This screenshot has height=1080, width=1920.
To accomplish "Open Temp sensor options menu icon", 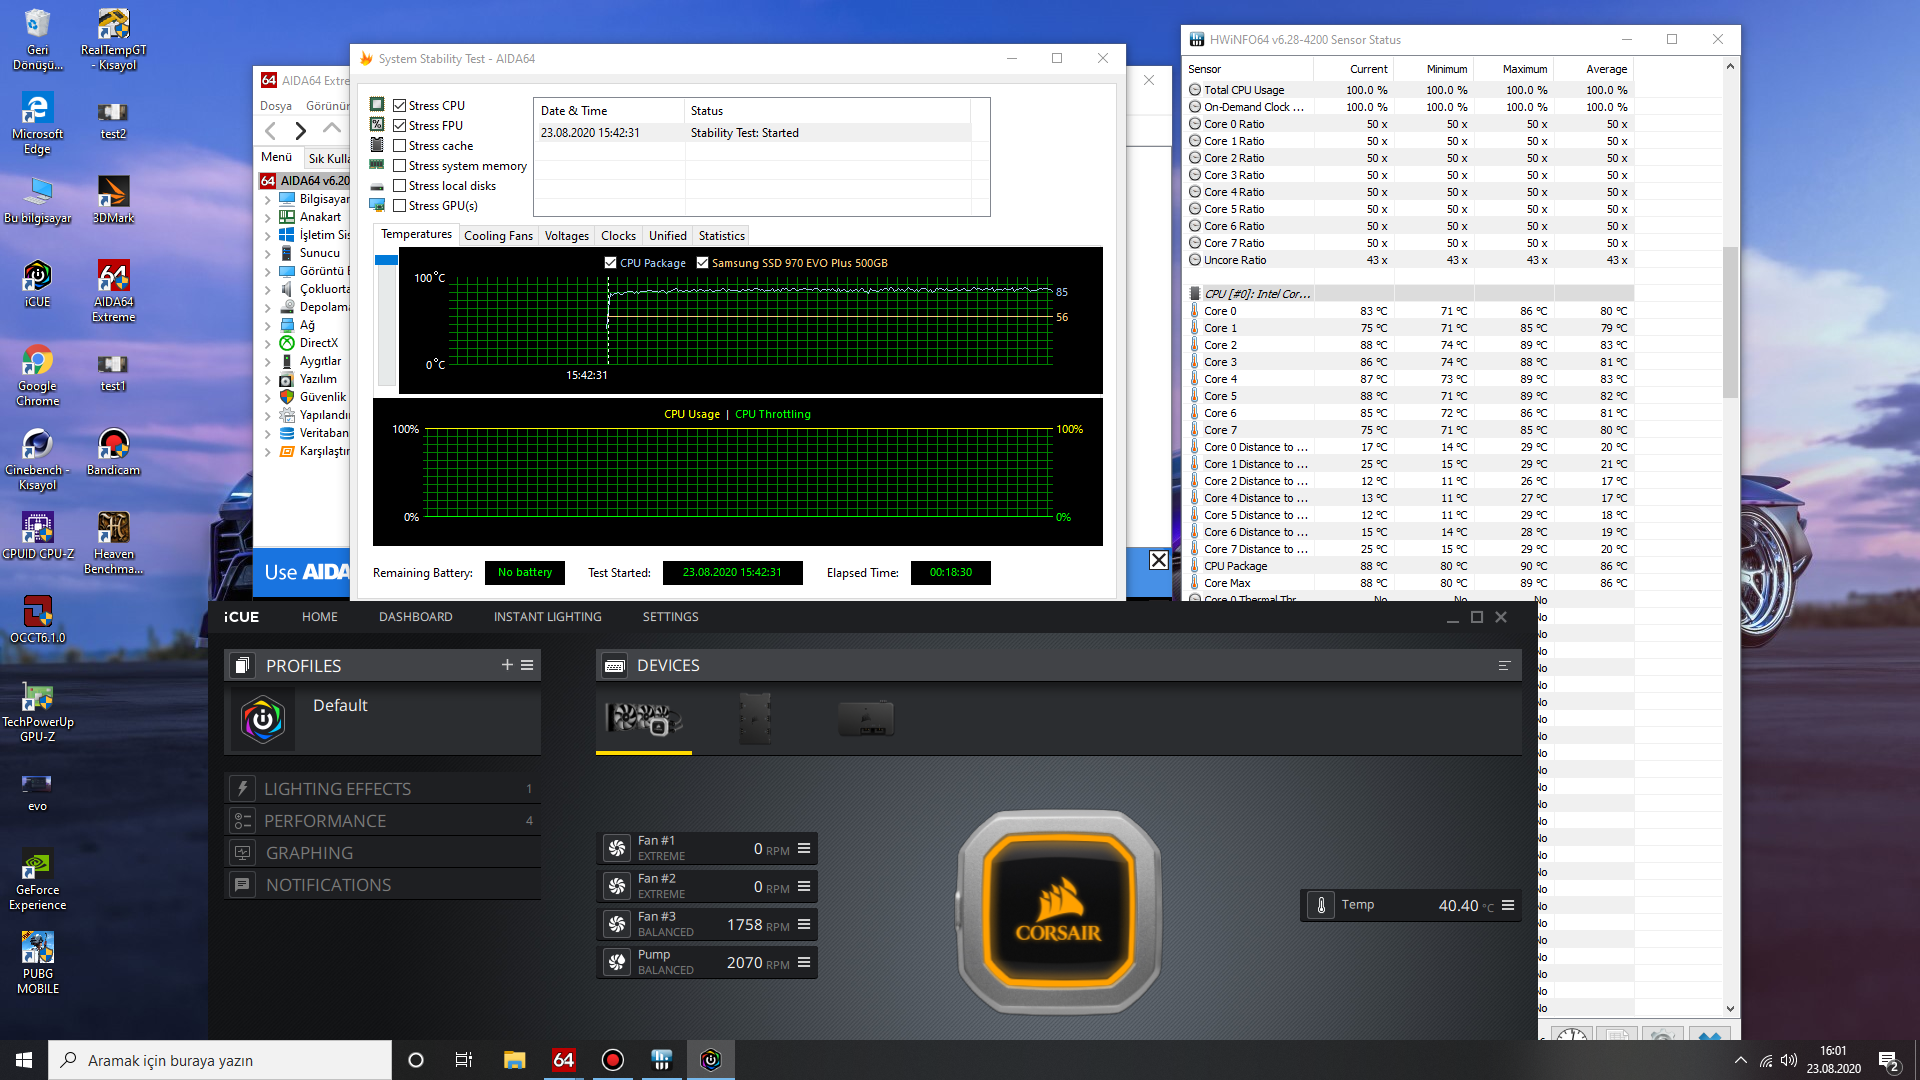I will [x=1508, y=905].
